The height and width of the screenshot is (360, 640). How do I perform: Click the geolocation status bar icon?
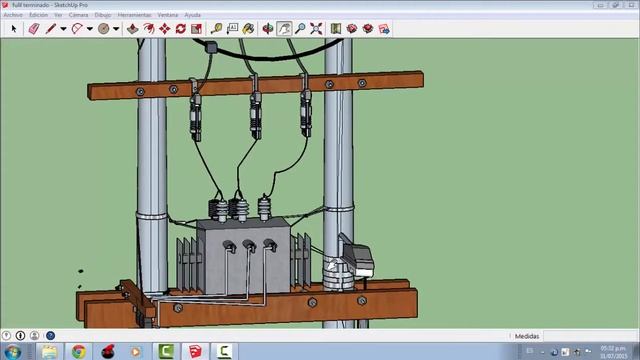(6, 336)
